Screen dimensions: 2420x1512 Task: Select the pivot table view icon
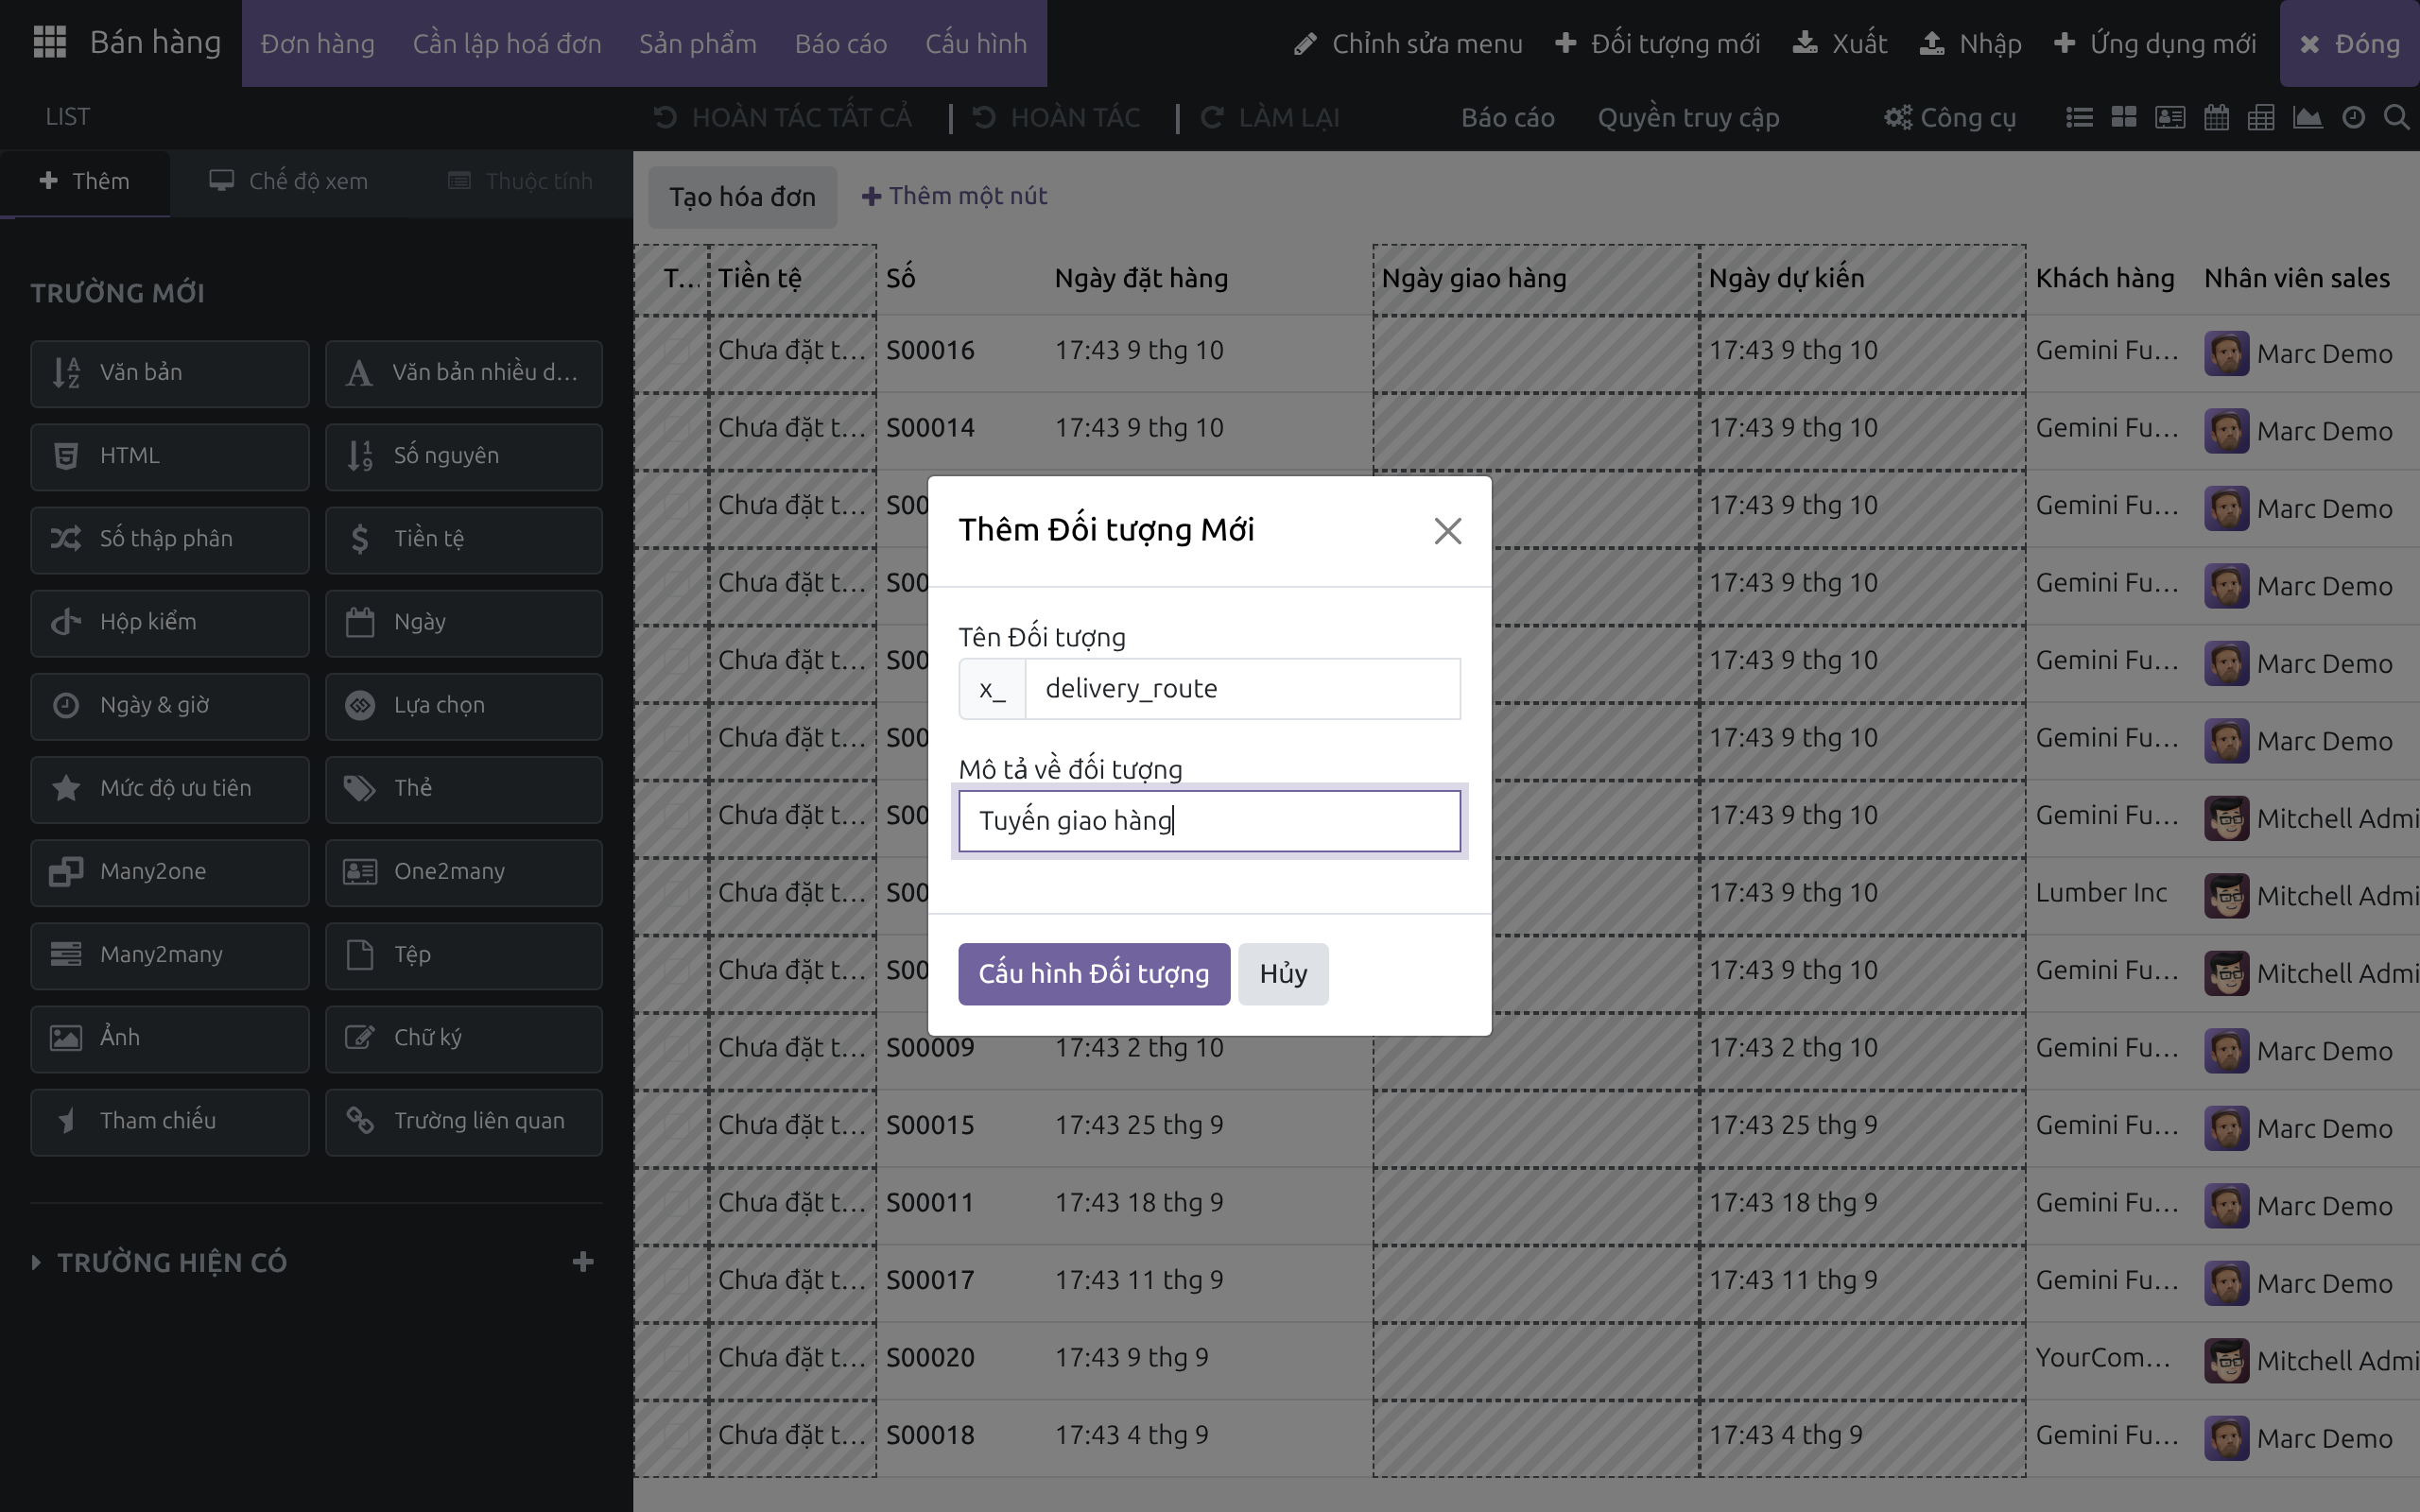2261,118
